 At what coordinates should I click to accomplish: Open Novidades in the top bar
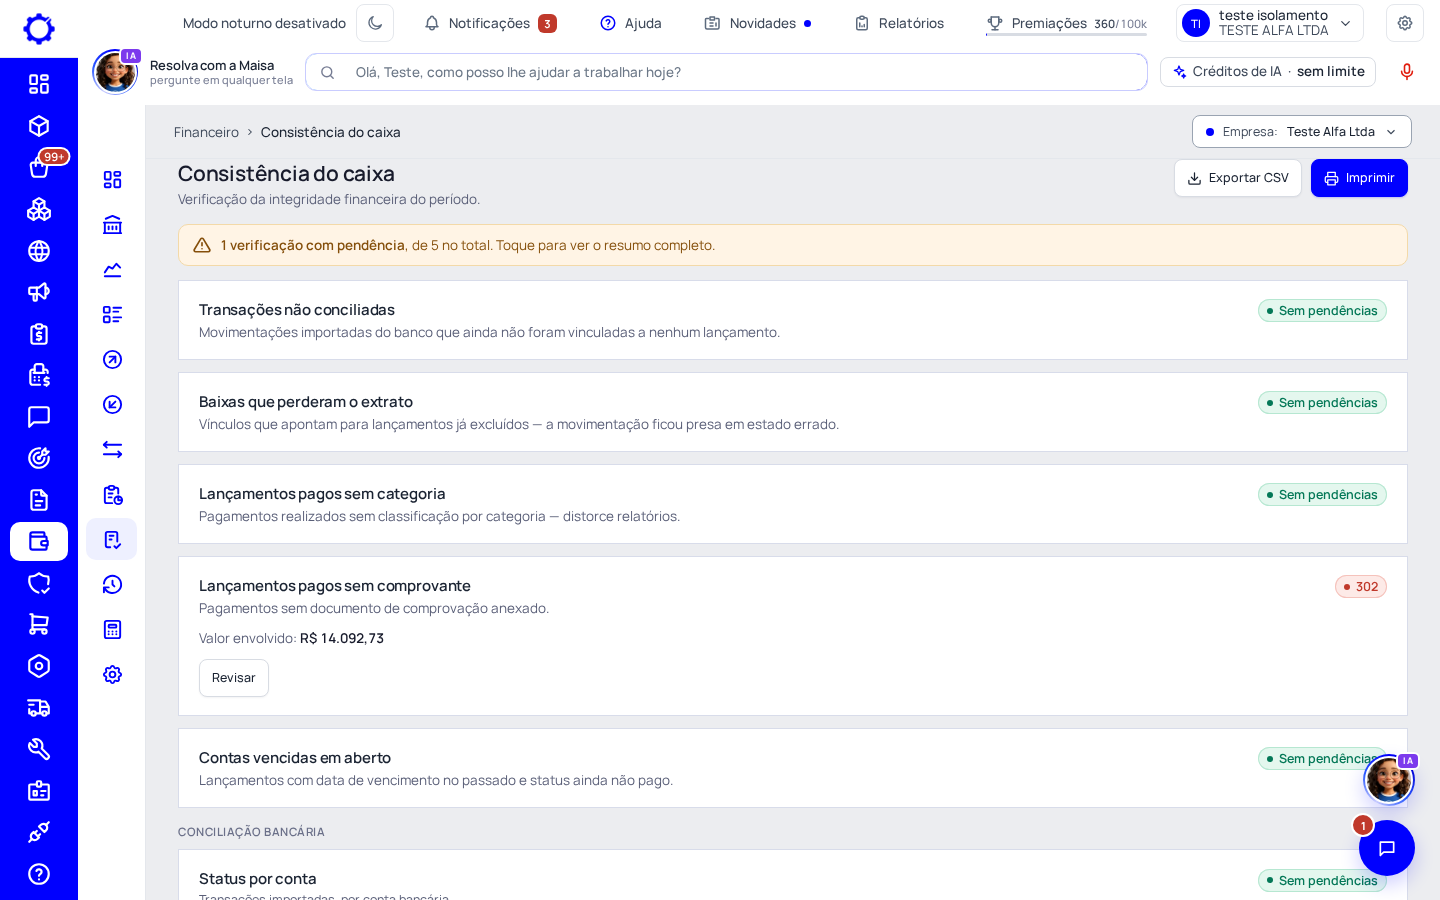point(758,23)
